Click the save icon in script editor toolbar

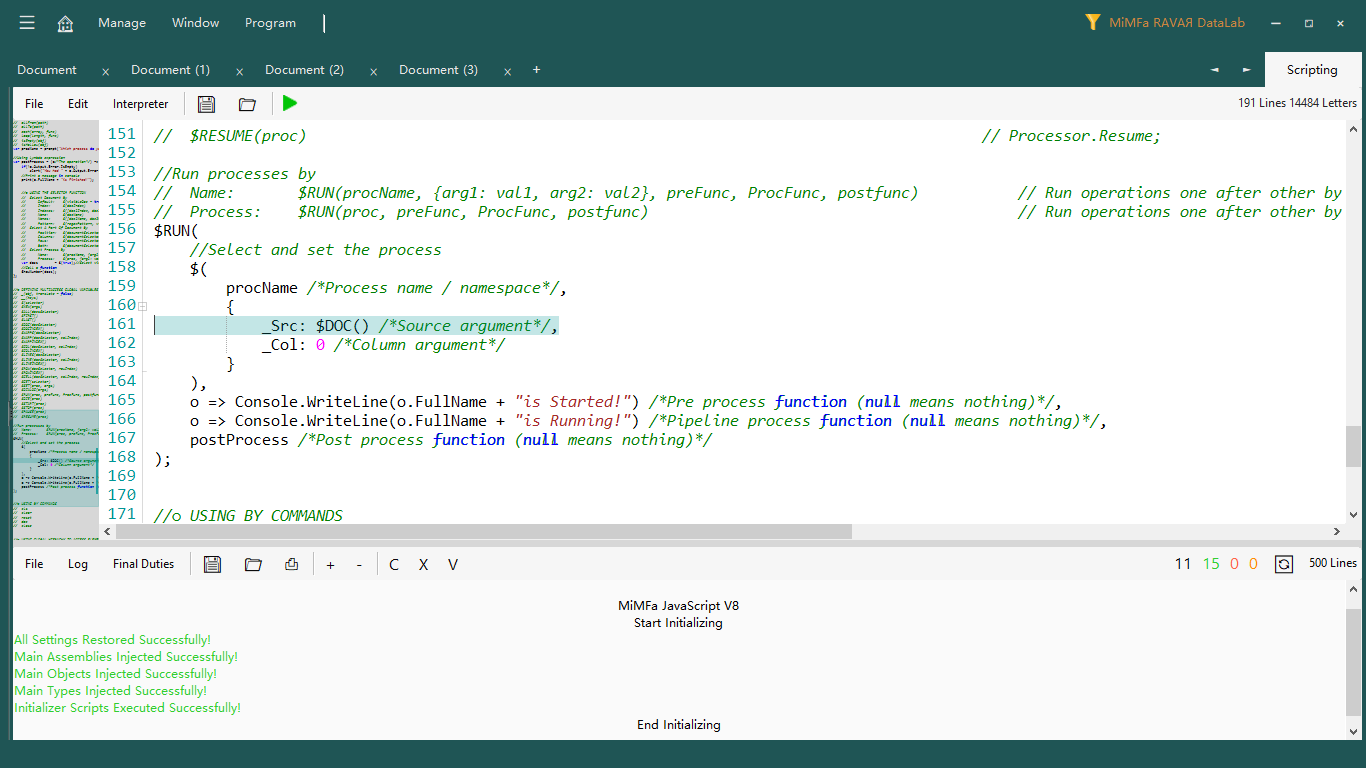click(x=206, y=104)
